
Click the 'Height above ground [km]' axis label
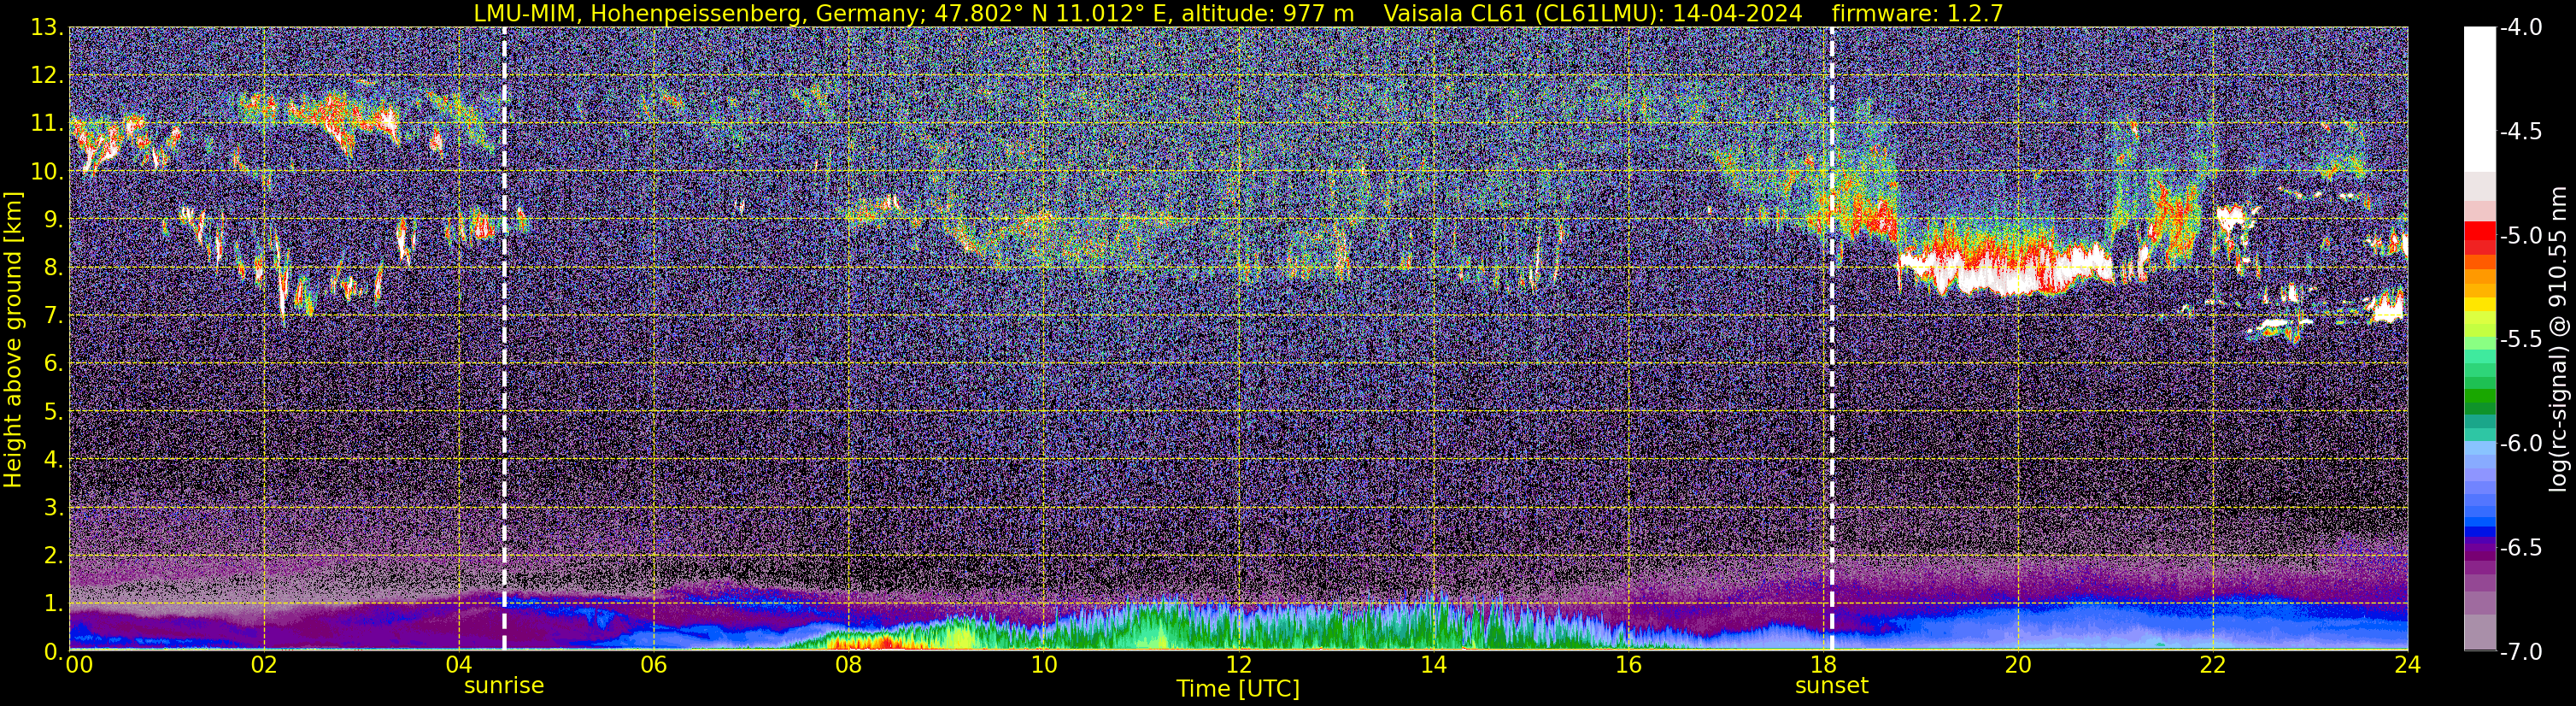coord(13,340)
